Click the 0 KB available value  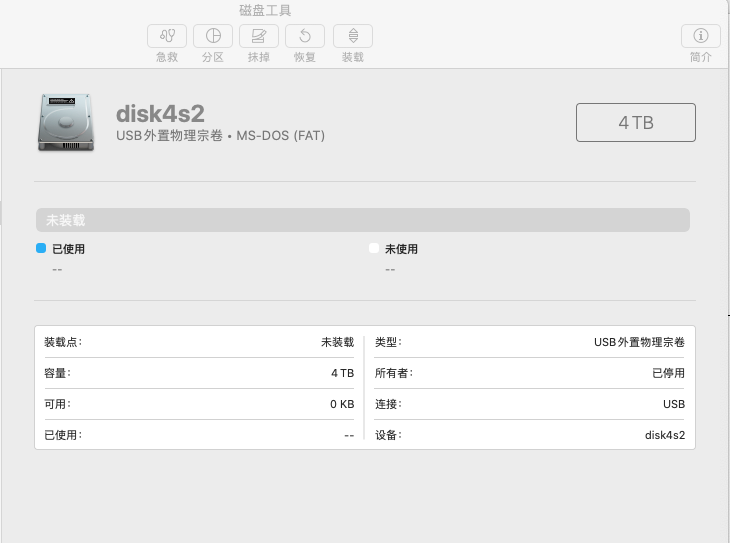tap(342, 404)
